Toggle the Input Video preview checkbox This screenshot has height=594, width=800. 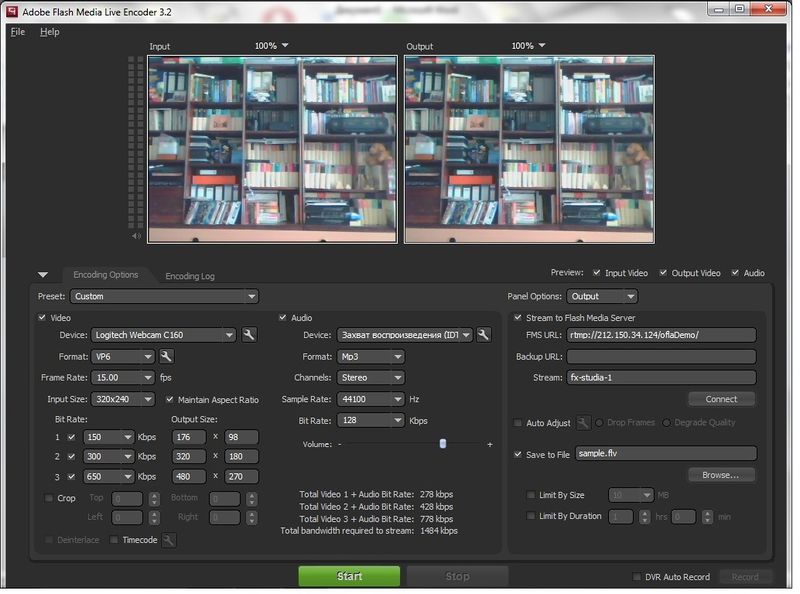596,273
